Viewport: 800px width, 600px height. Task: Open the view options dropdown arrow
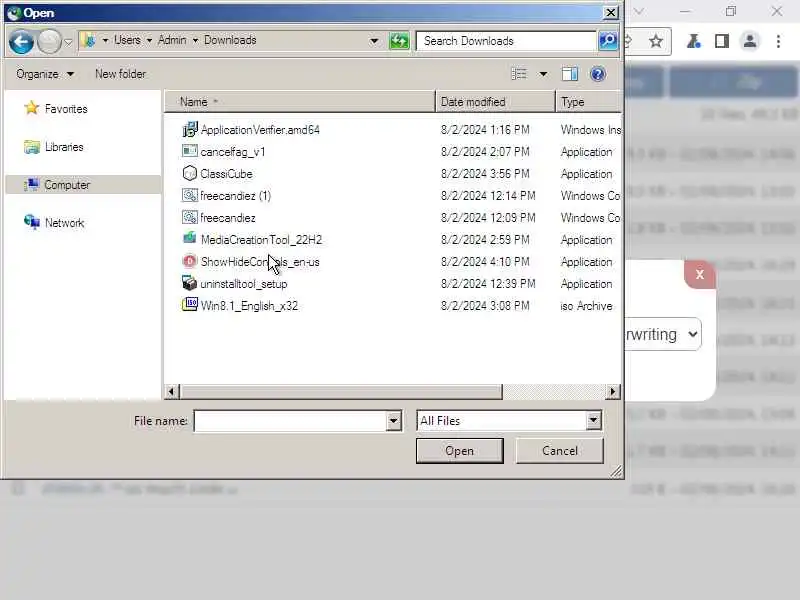[543, 74]
